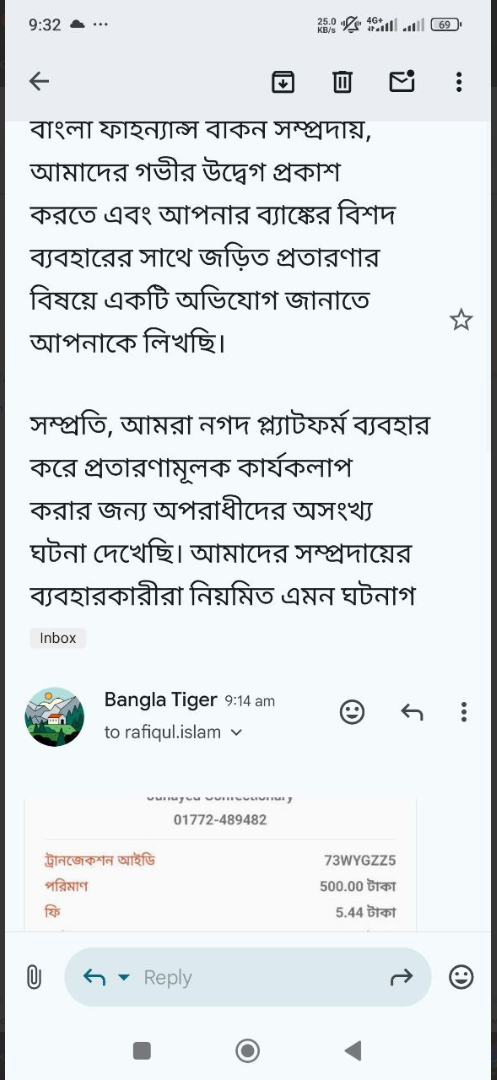497x1080 pixels.
Task: Mark the email as unread
Action: (x=402, y=81)
